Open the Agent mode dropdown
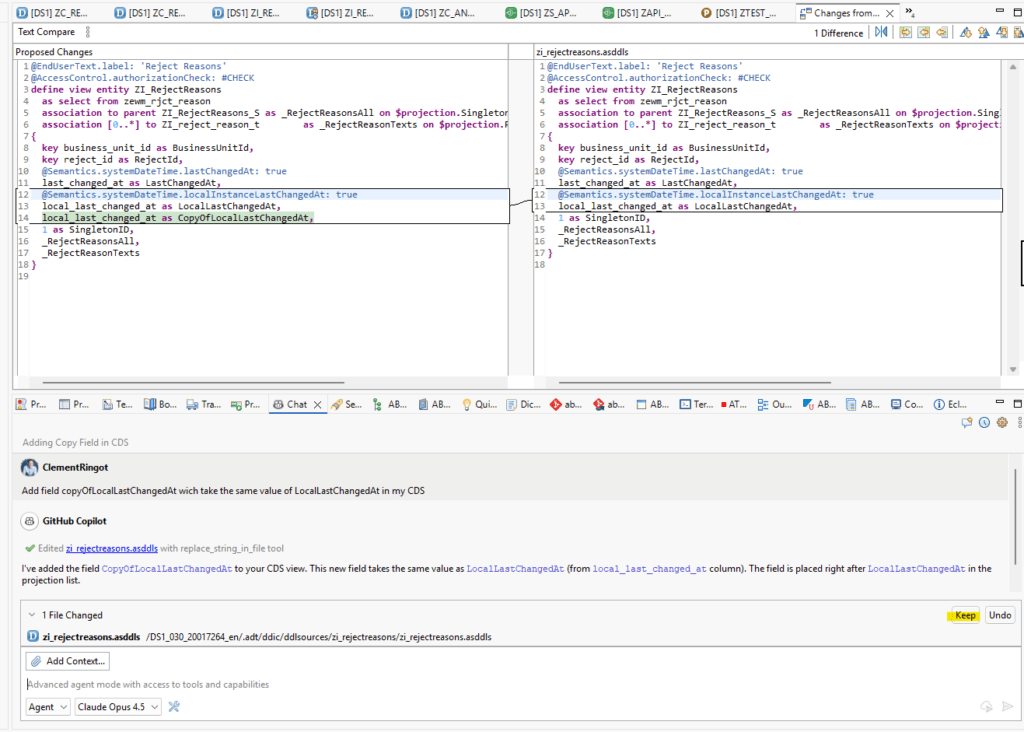The height and width of the screenshot is (732, 1024). (47, 707)
